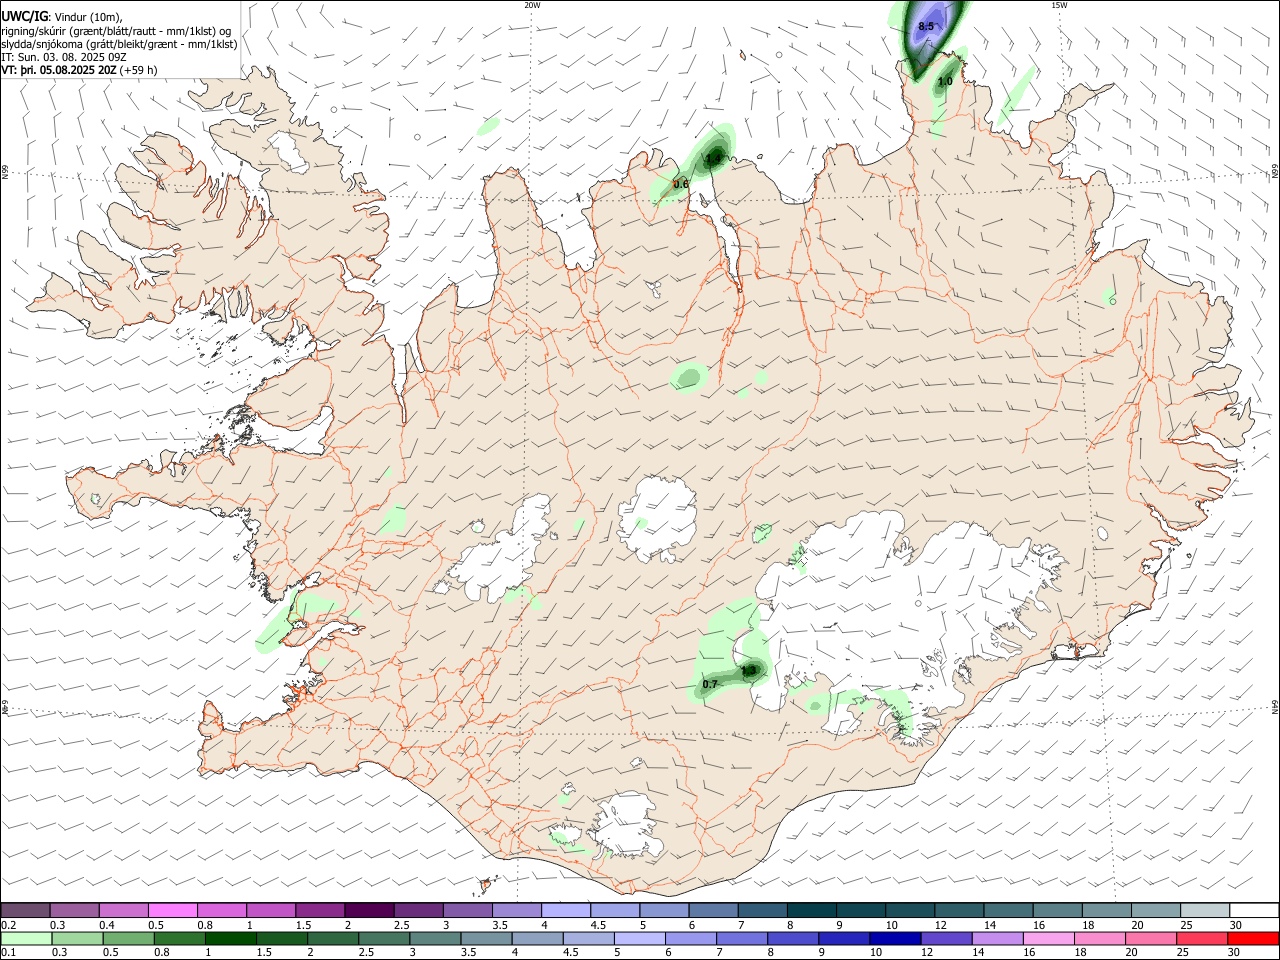Click the 20W longitude label at the top edge
Image resolution: width=1280 pixels, height=960 pixels.
(x=532, y=5)
